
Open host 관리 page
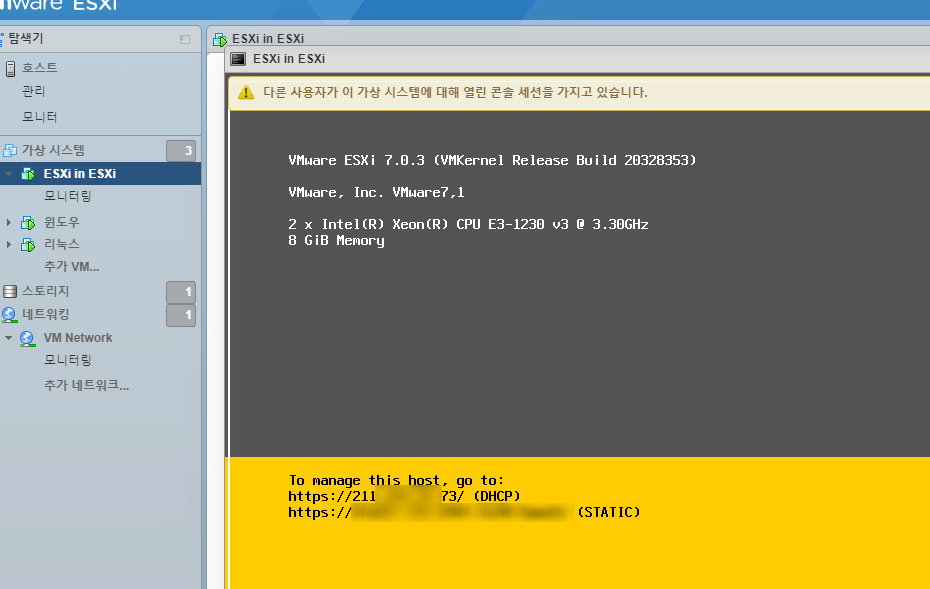click(x=34, y=91)
